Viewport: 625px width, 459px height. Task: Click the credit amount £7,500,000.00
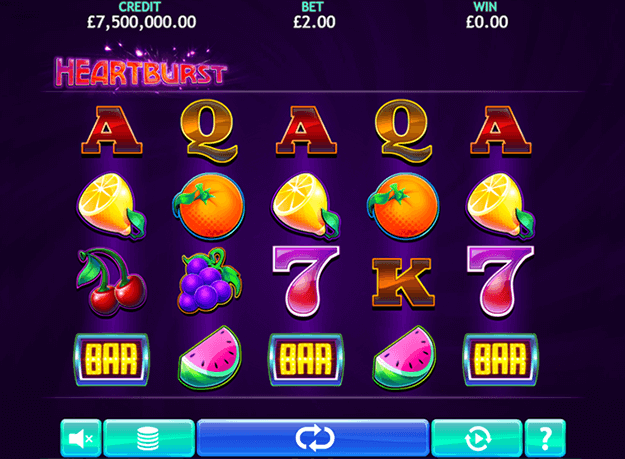(142, 22)
